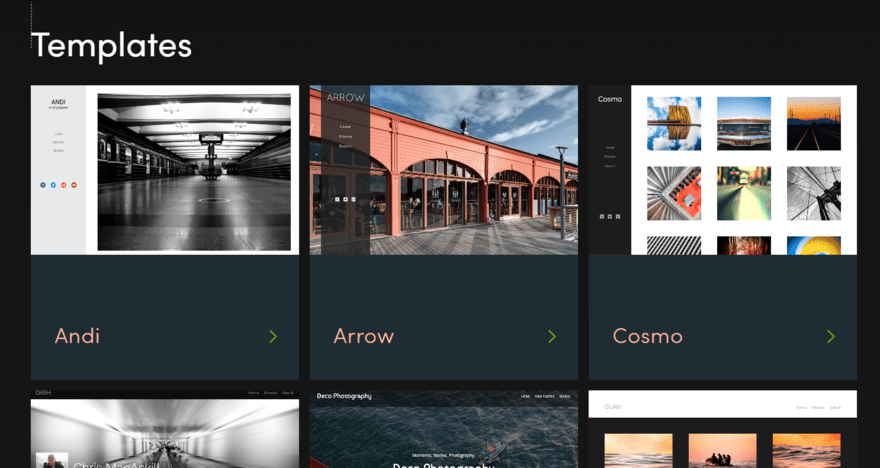Screen dimensions: 880x468
Task: Click the green chevron on the Arrow card
Action: (551, 337)
